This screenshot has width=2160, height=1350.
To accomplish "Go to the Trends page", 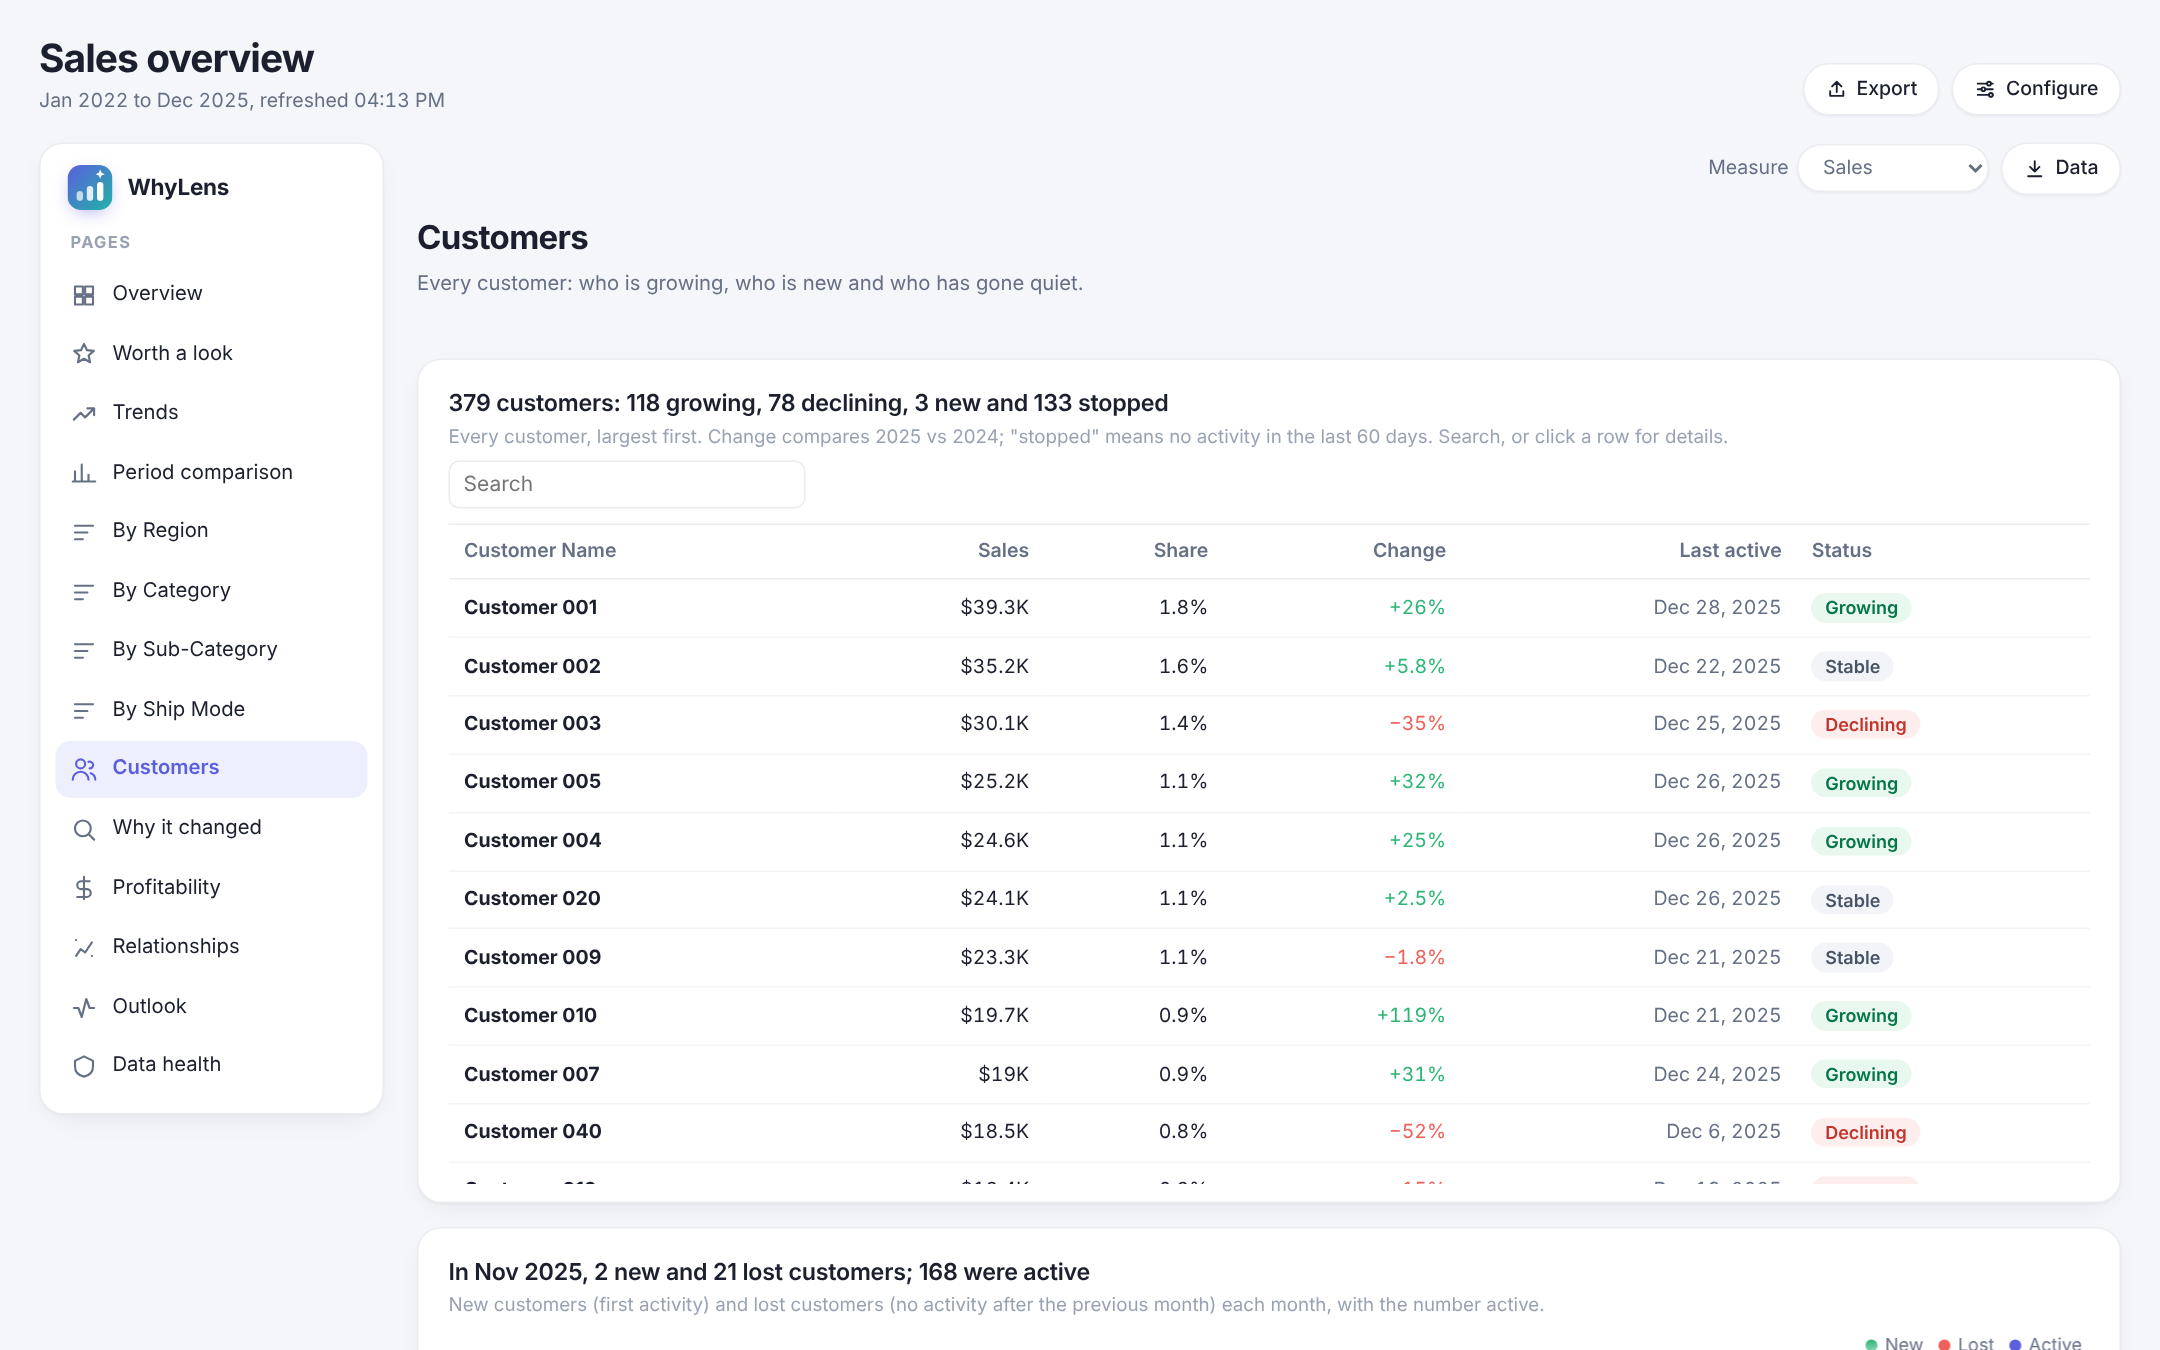I will tap(211, 413).
